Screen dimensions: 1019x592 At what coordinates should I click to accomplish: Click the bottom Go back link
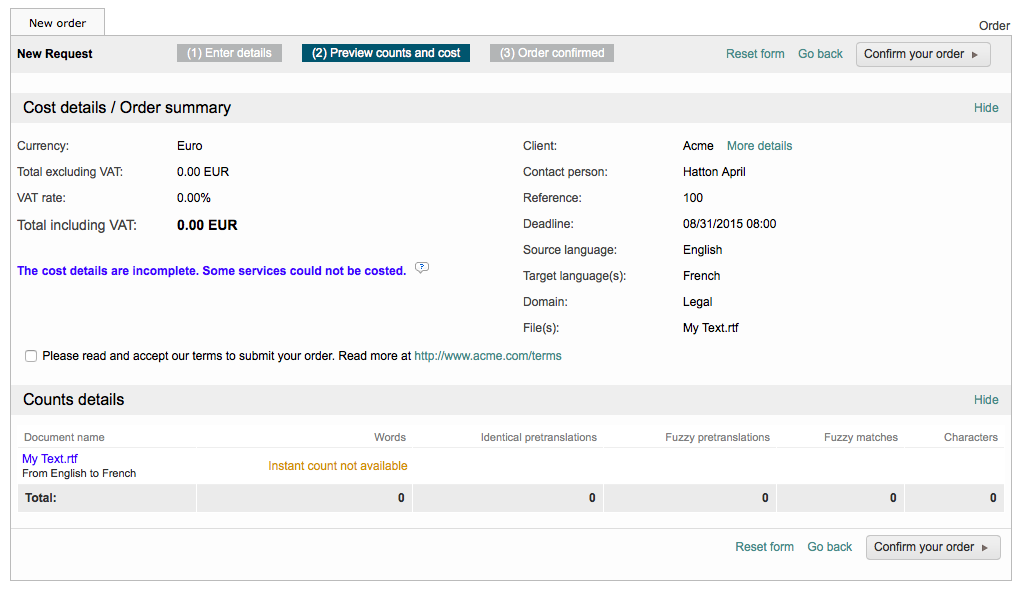829,547
